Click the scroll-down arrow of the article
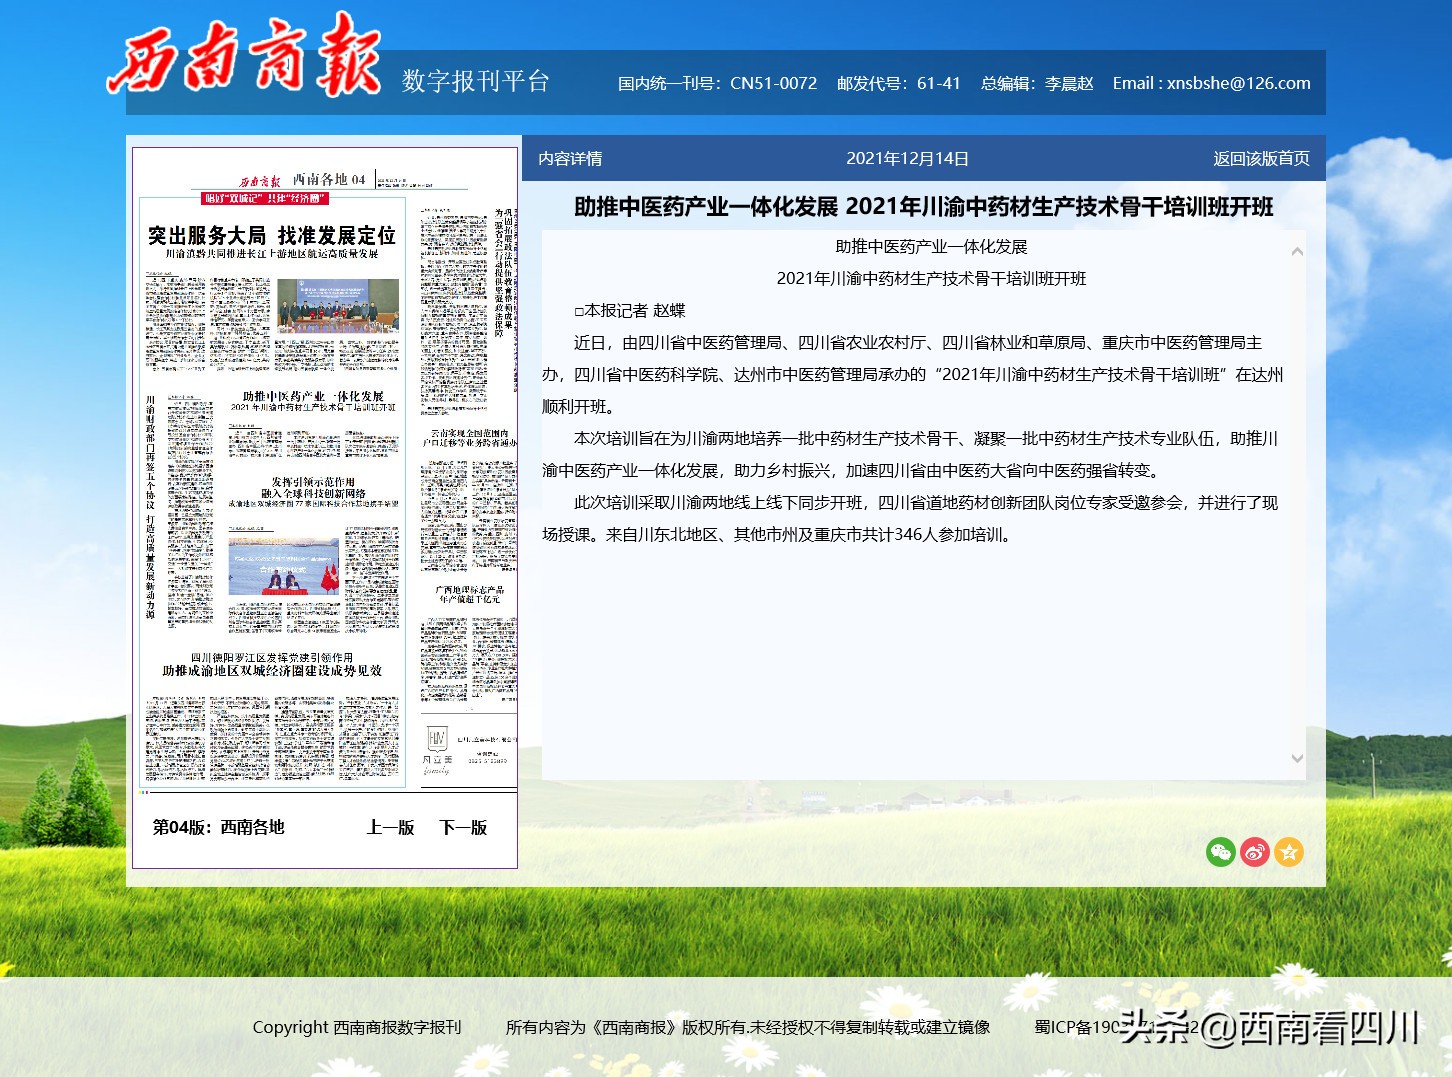The height and width of the screenshot is (1077, 1452). pos(1297,759)
